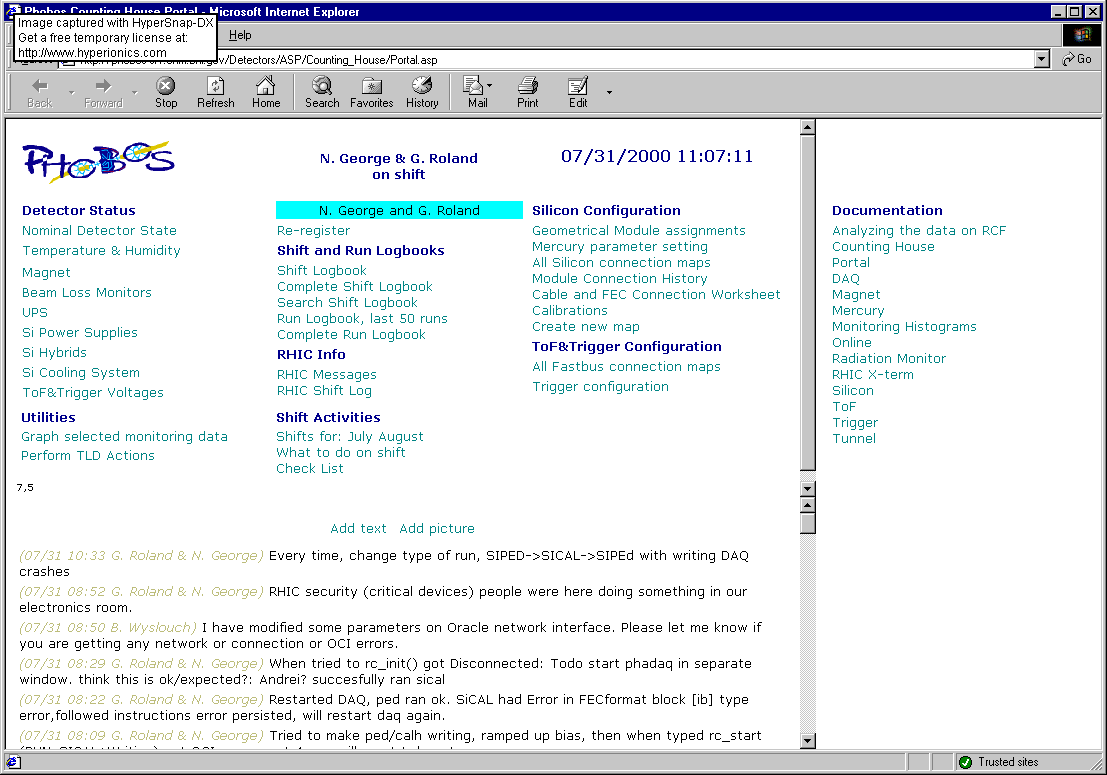The height and width of the screenshot is (775, 1107).
Task: Click Create new map link
Action: 586,328
